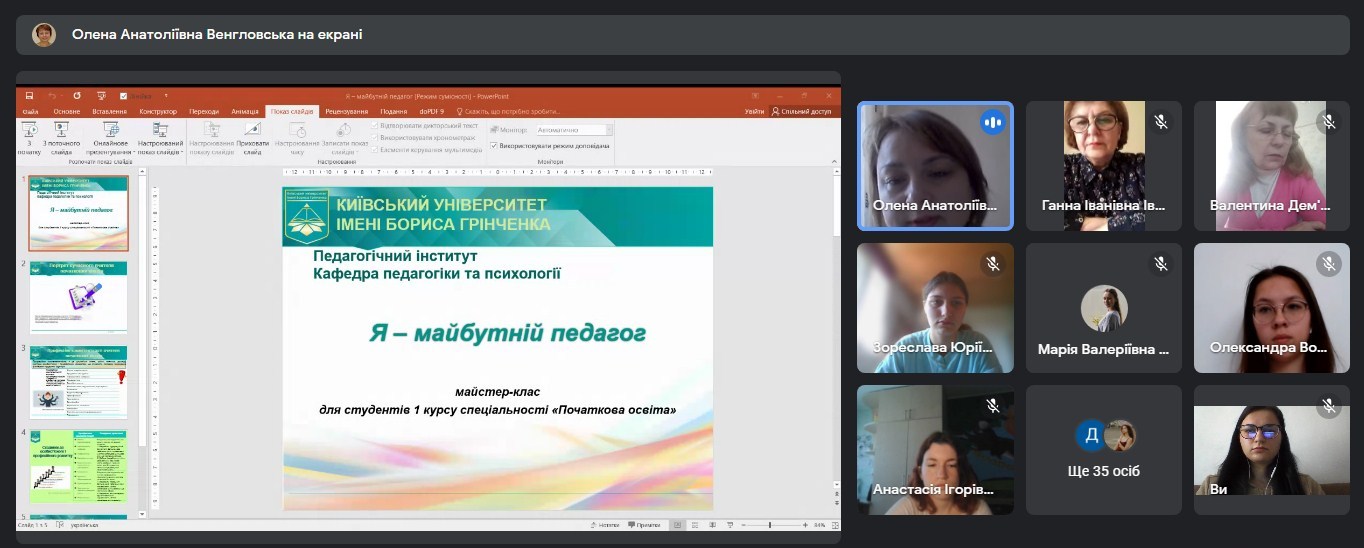Click the speaking indicator on Олена Анатоліївна's tile
Image resolution: width=1364 pixels, height=548 pixels.
point(993,122)
